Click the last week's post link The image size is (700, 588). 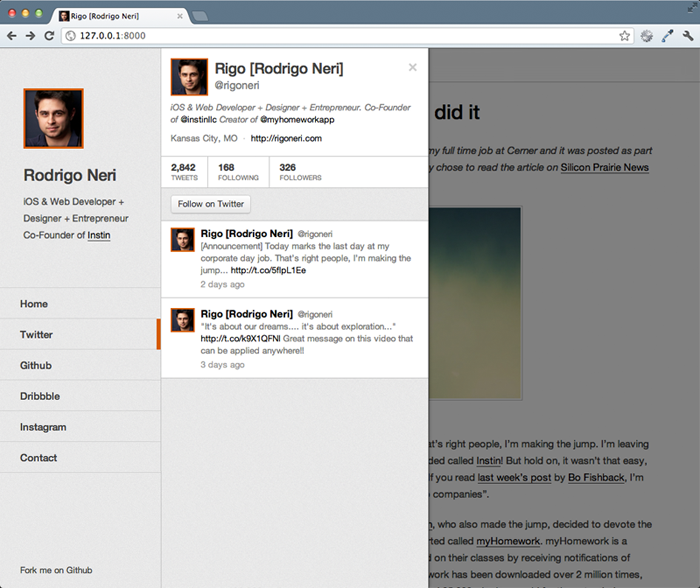(514, 477)
